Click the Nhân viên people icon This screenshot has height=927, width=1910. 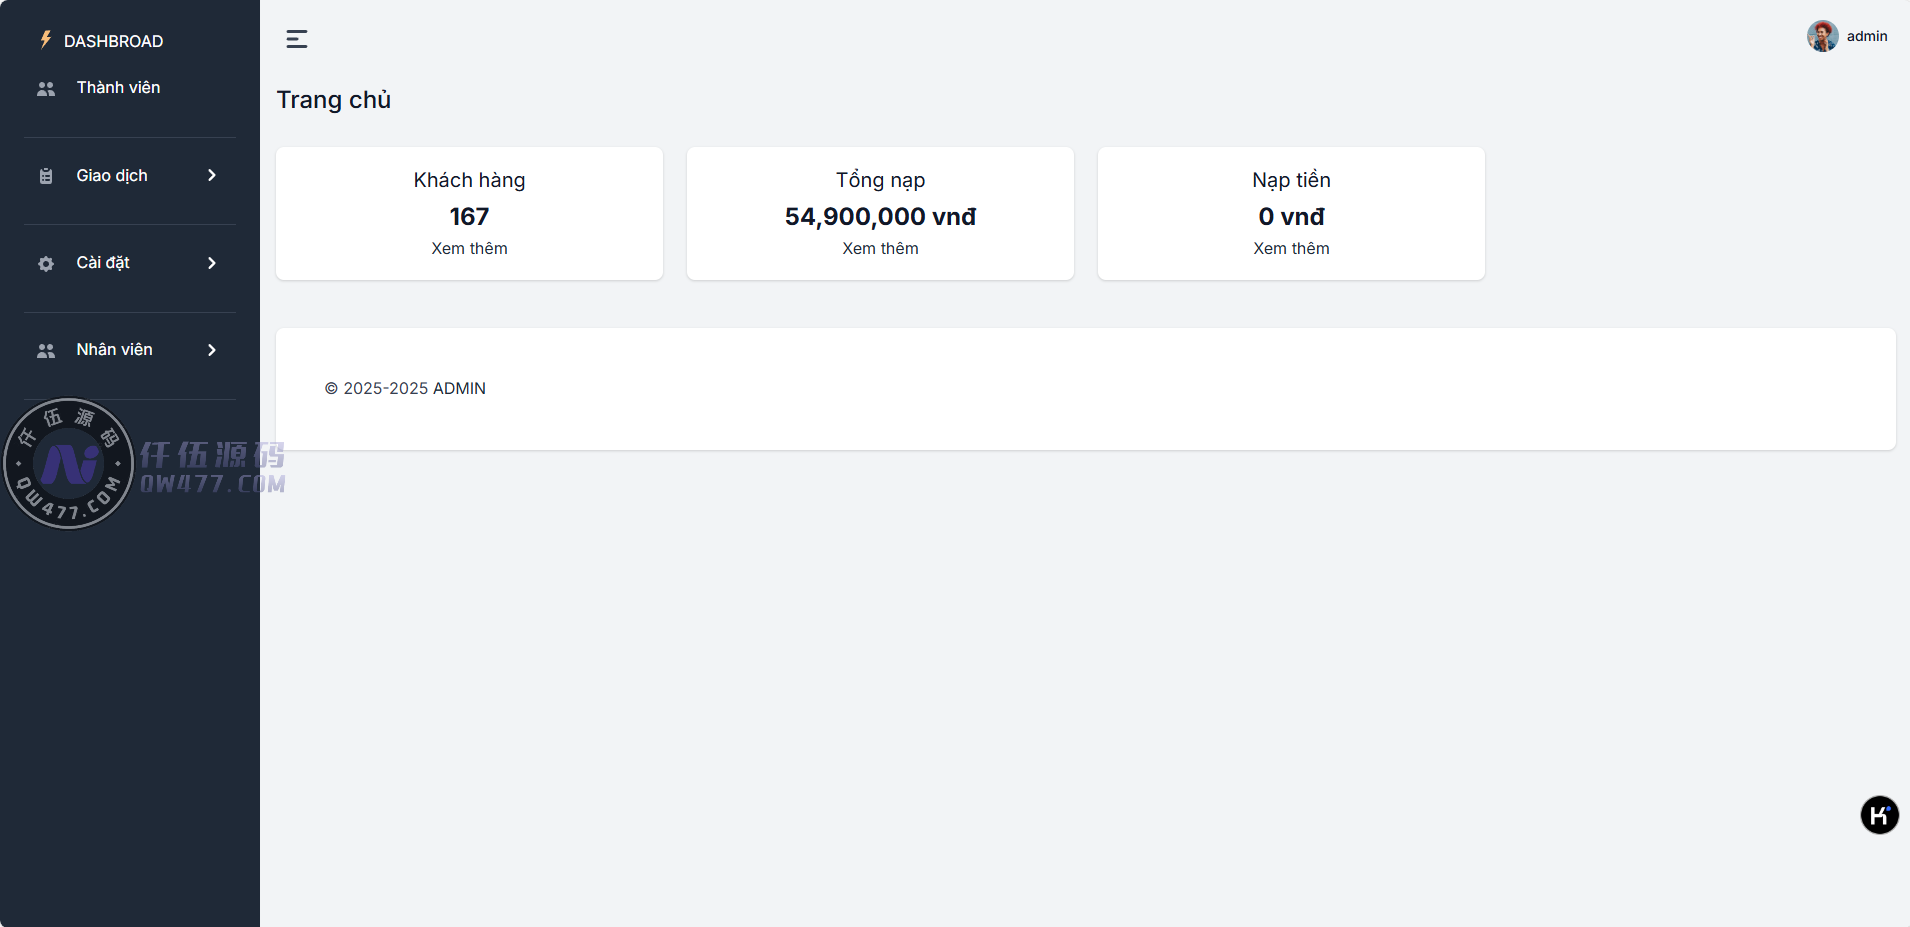click(46, 351)
